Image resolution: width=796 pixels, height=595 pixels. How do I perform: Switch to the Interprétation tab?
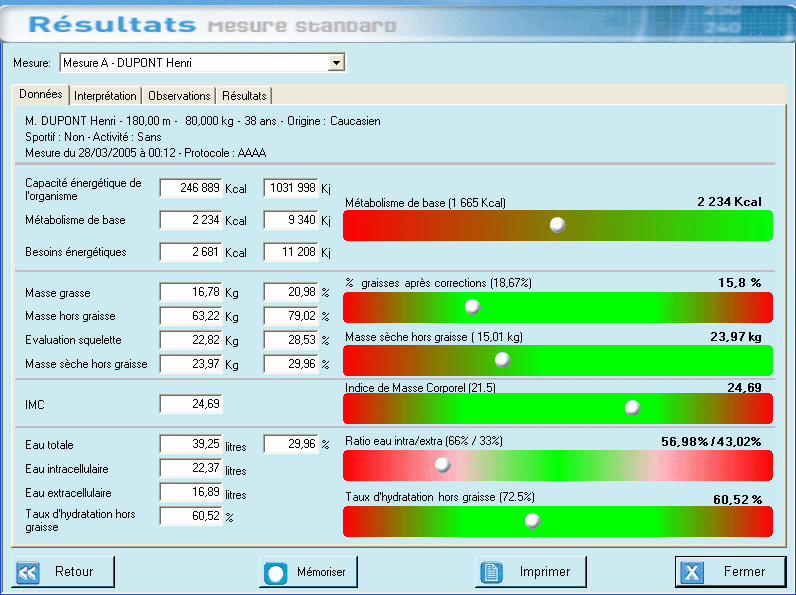click(106, 96)
